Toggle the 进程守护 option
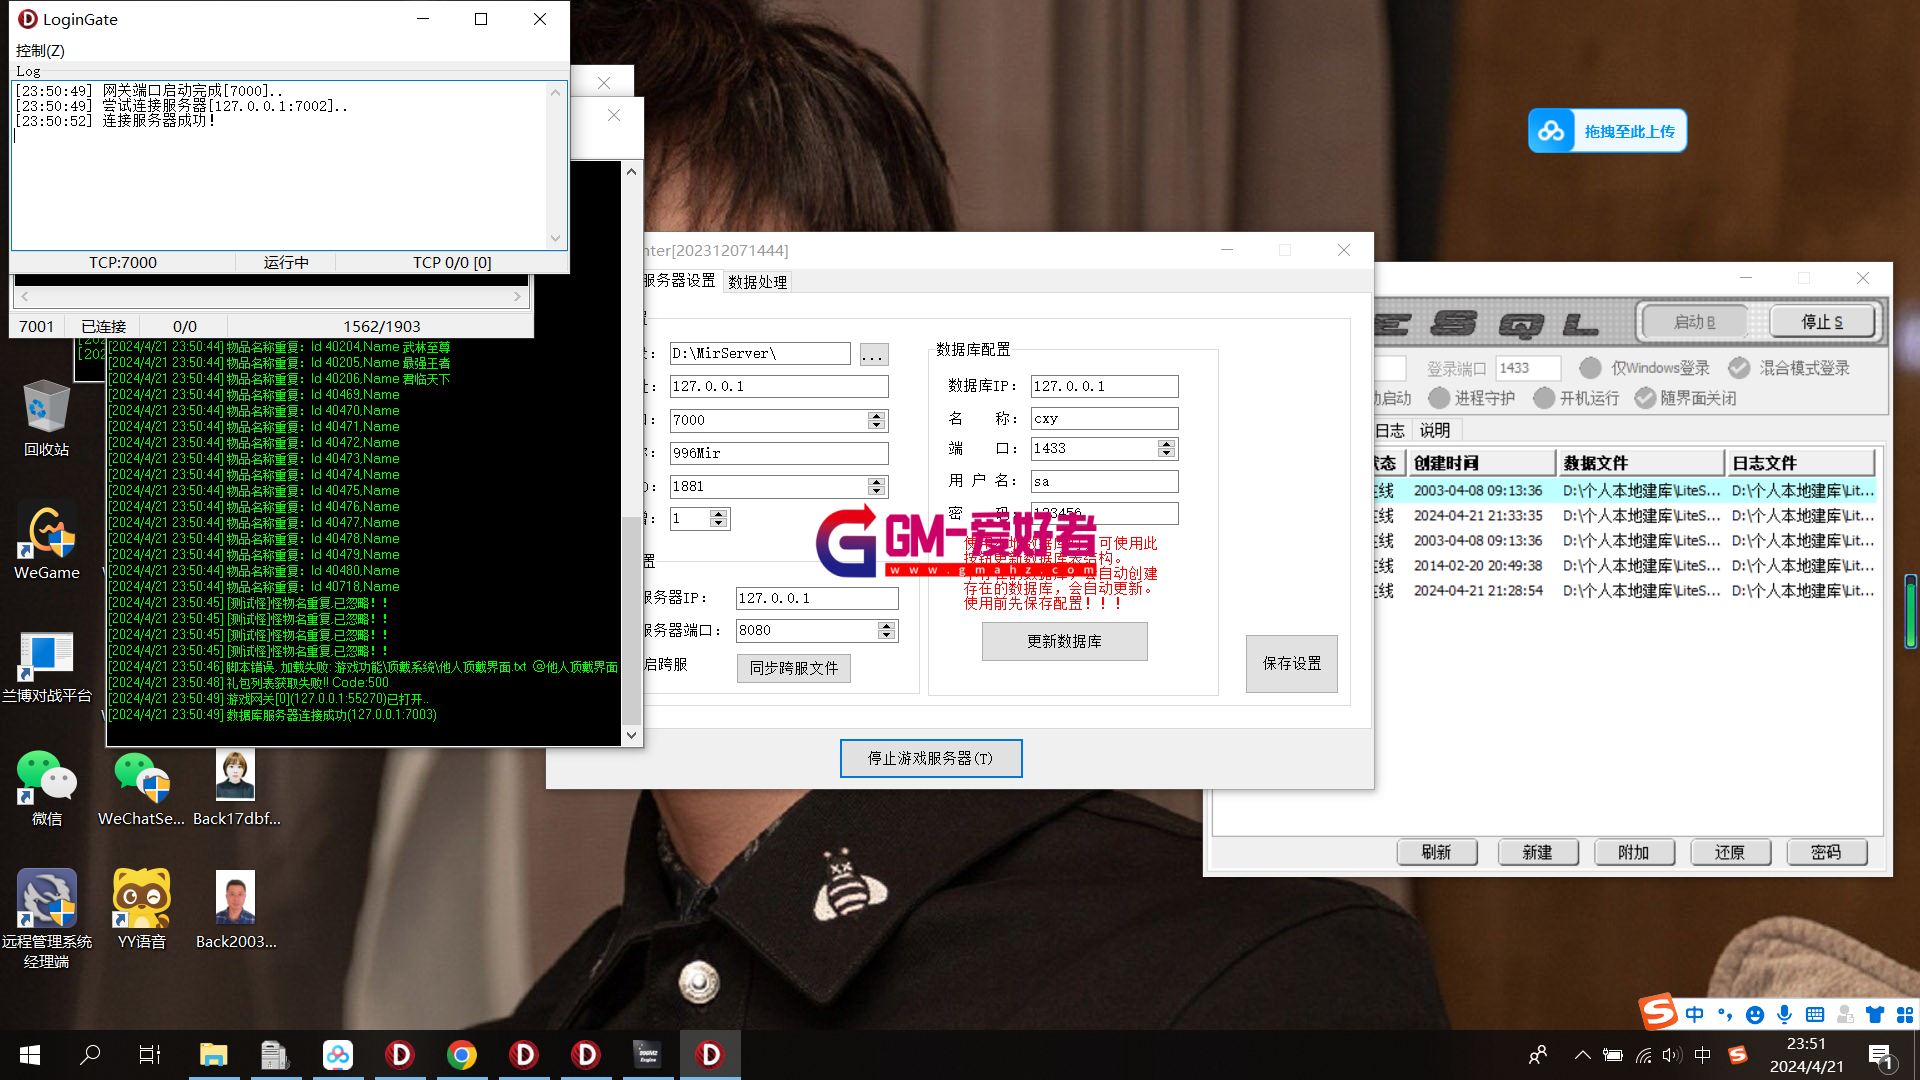This screenshot has height=1080, width=1920. tap(1472, 398)
